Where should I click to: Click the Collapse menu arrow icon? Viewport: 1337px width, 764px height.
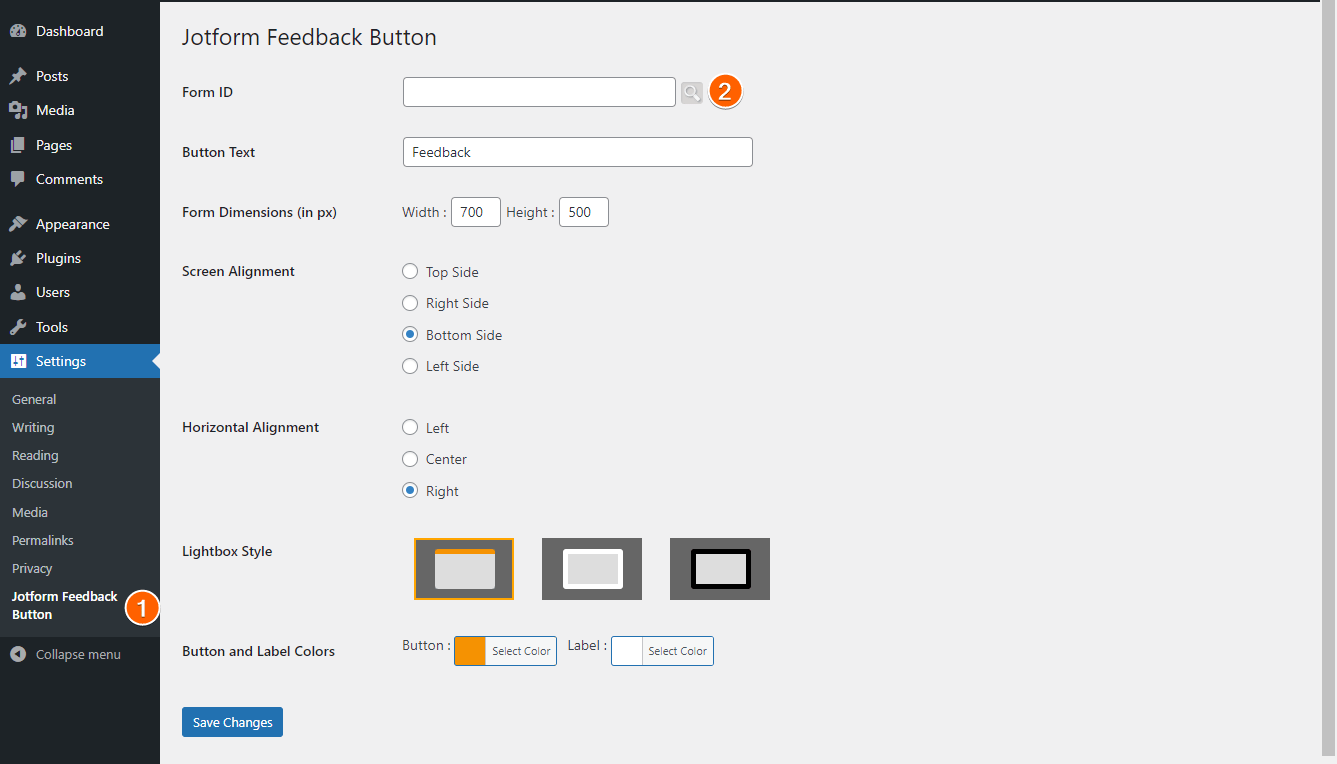(x=18, y=654)
